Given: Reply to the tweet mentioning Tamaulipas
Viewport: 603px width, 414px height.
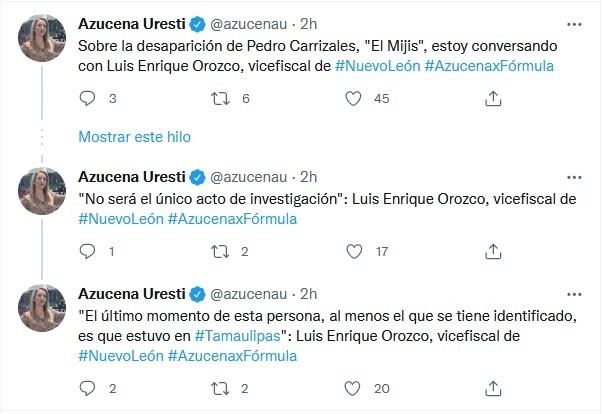Looking at the screenshot, I should [x=87, y=388].
